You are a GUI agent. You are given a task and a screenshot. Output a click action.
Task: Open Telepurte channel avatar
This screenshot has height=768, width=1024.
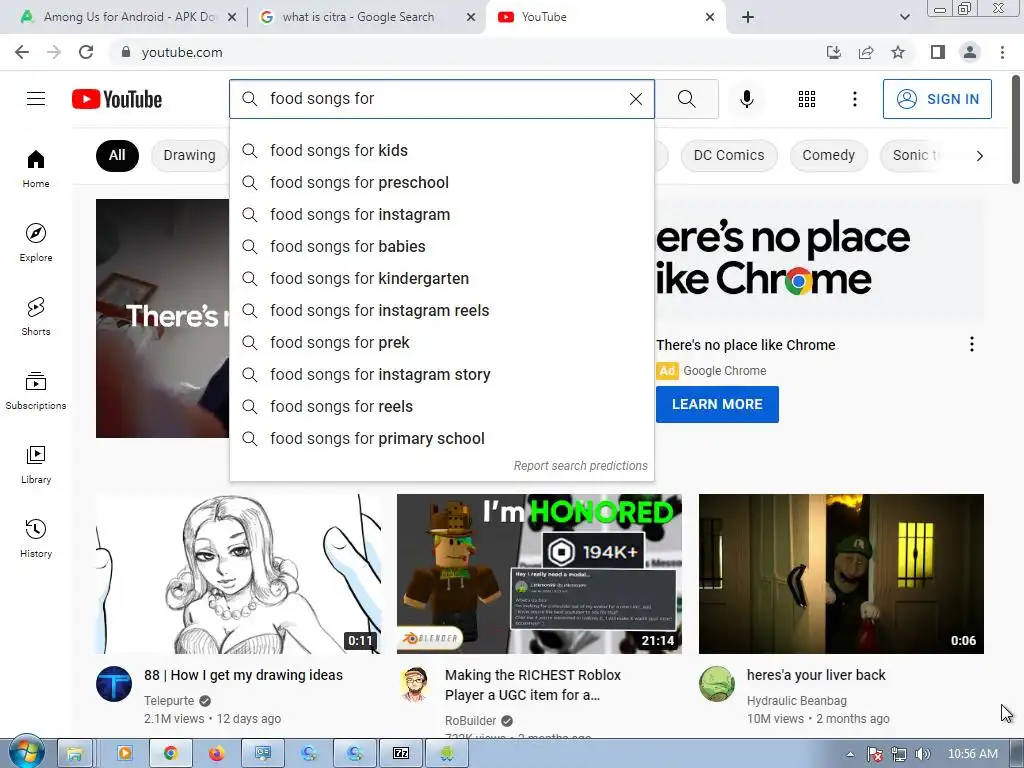click(114, 684)
